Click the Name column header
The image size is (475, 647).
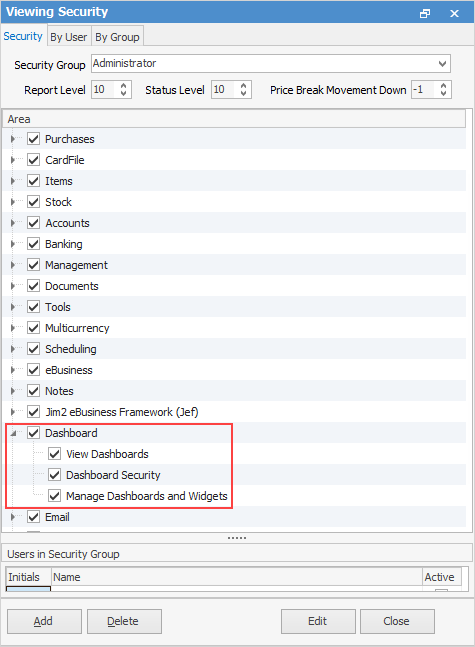237,577
